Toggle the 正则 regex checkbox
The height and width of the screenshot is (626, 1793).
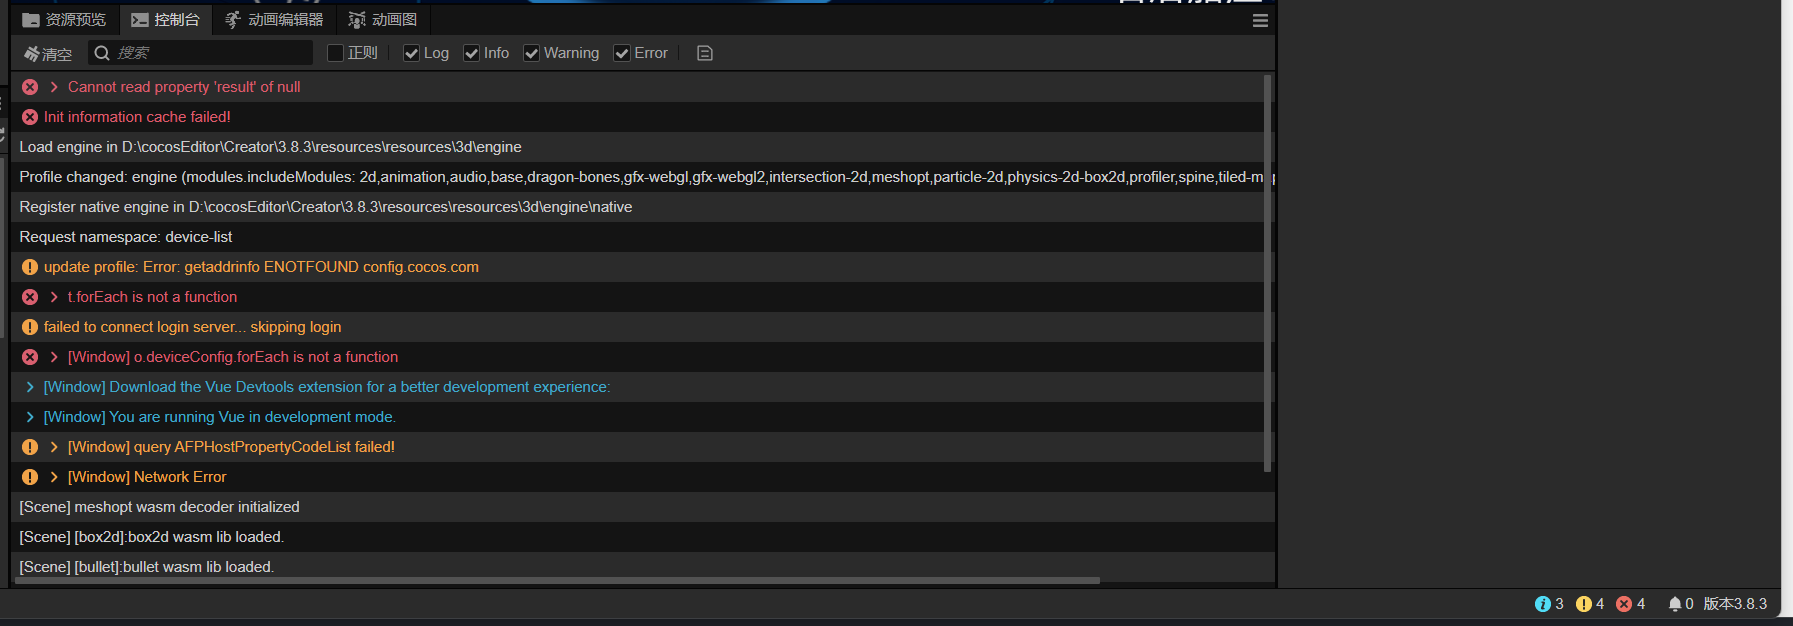(x=336, y=53)
